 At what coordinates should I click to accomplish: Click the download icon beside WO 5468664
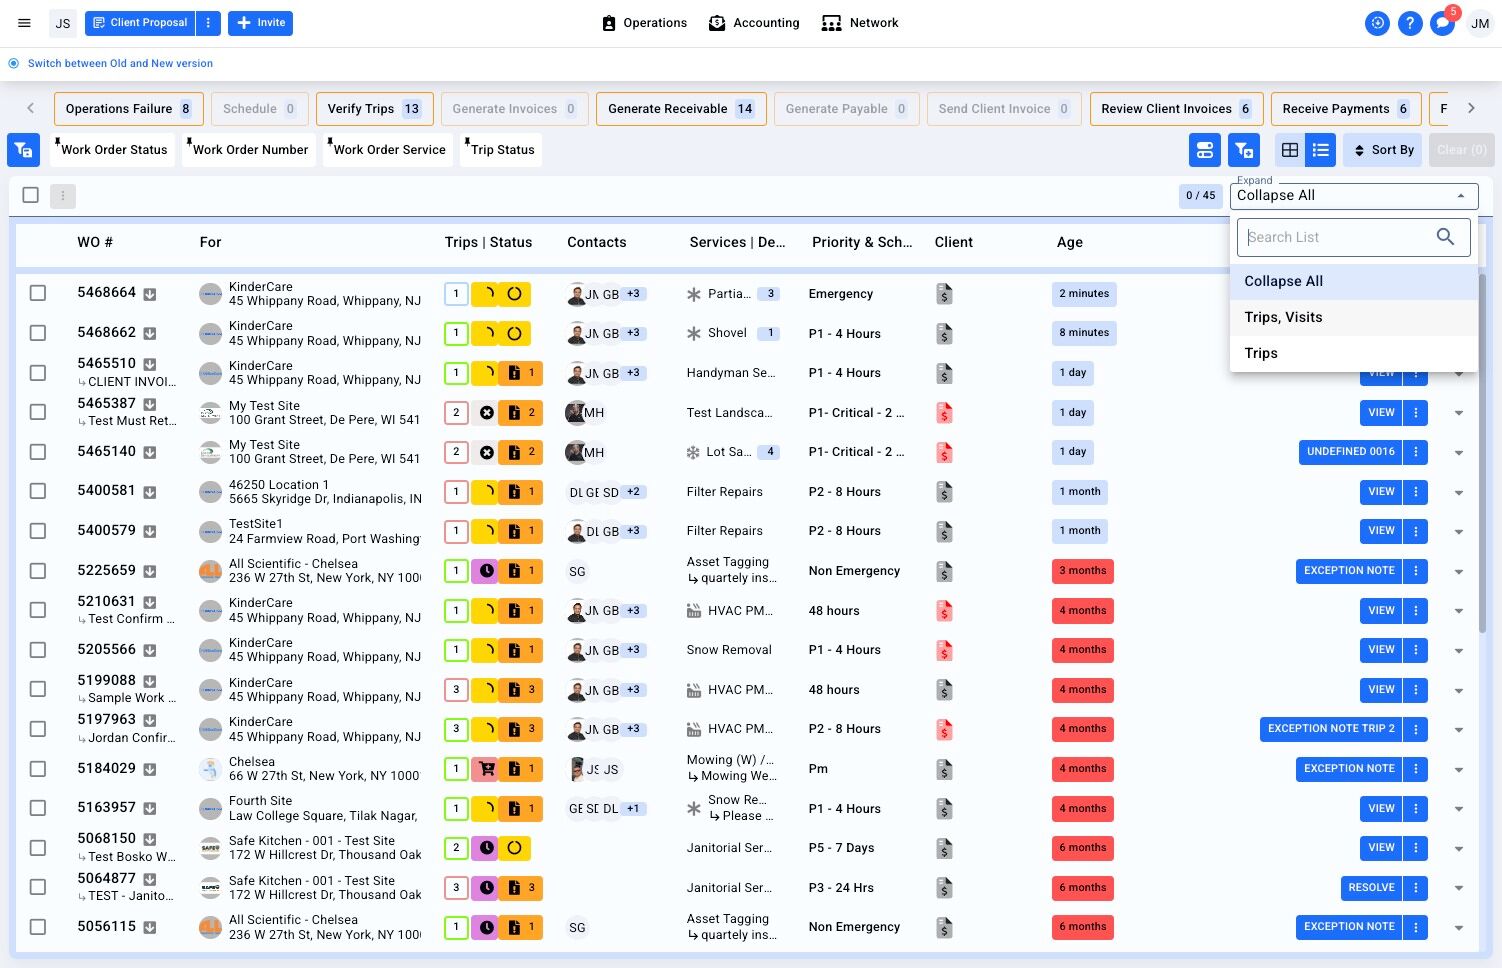coord(150,294)
